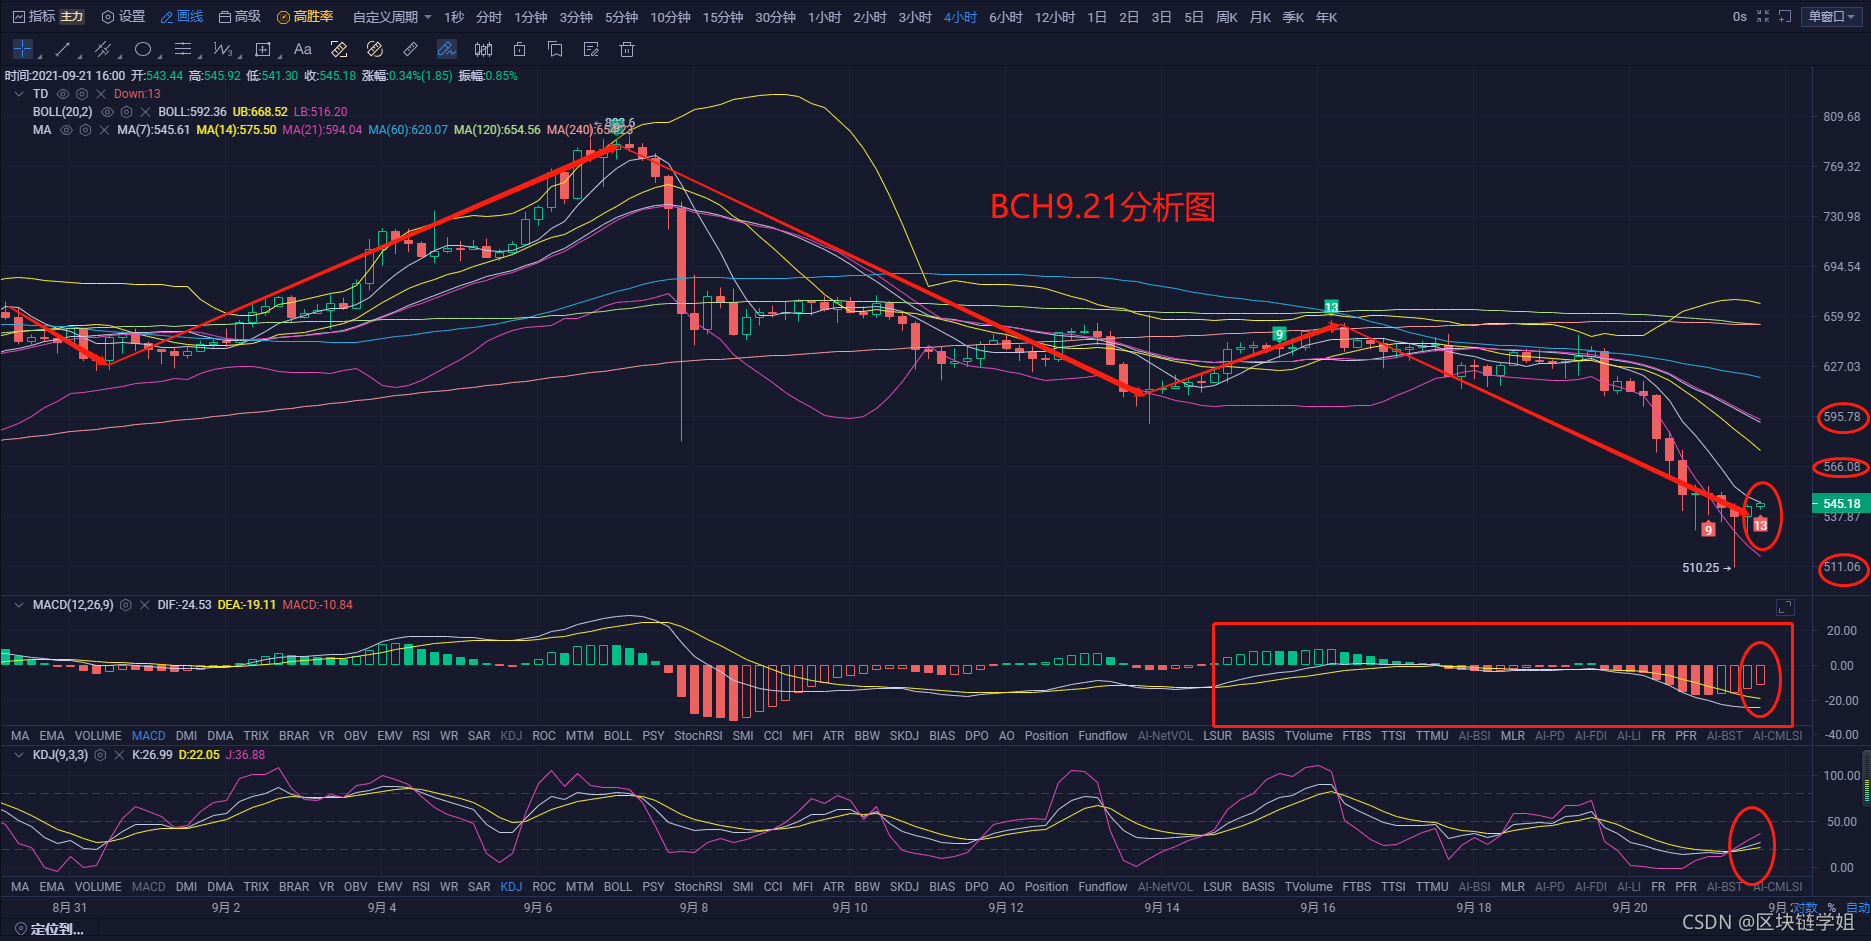Toggle 画线 drawing mode

coord(182,17)
